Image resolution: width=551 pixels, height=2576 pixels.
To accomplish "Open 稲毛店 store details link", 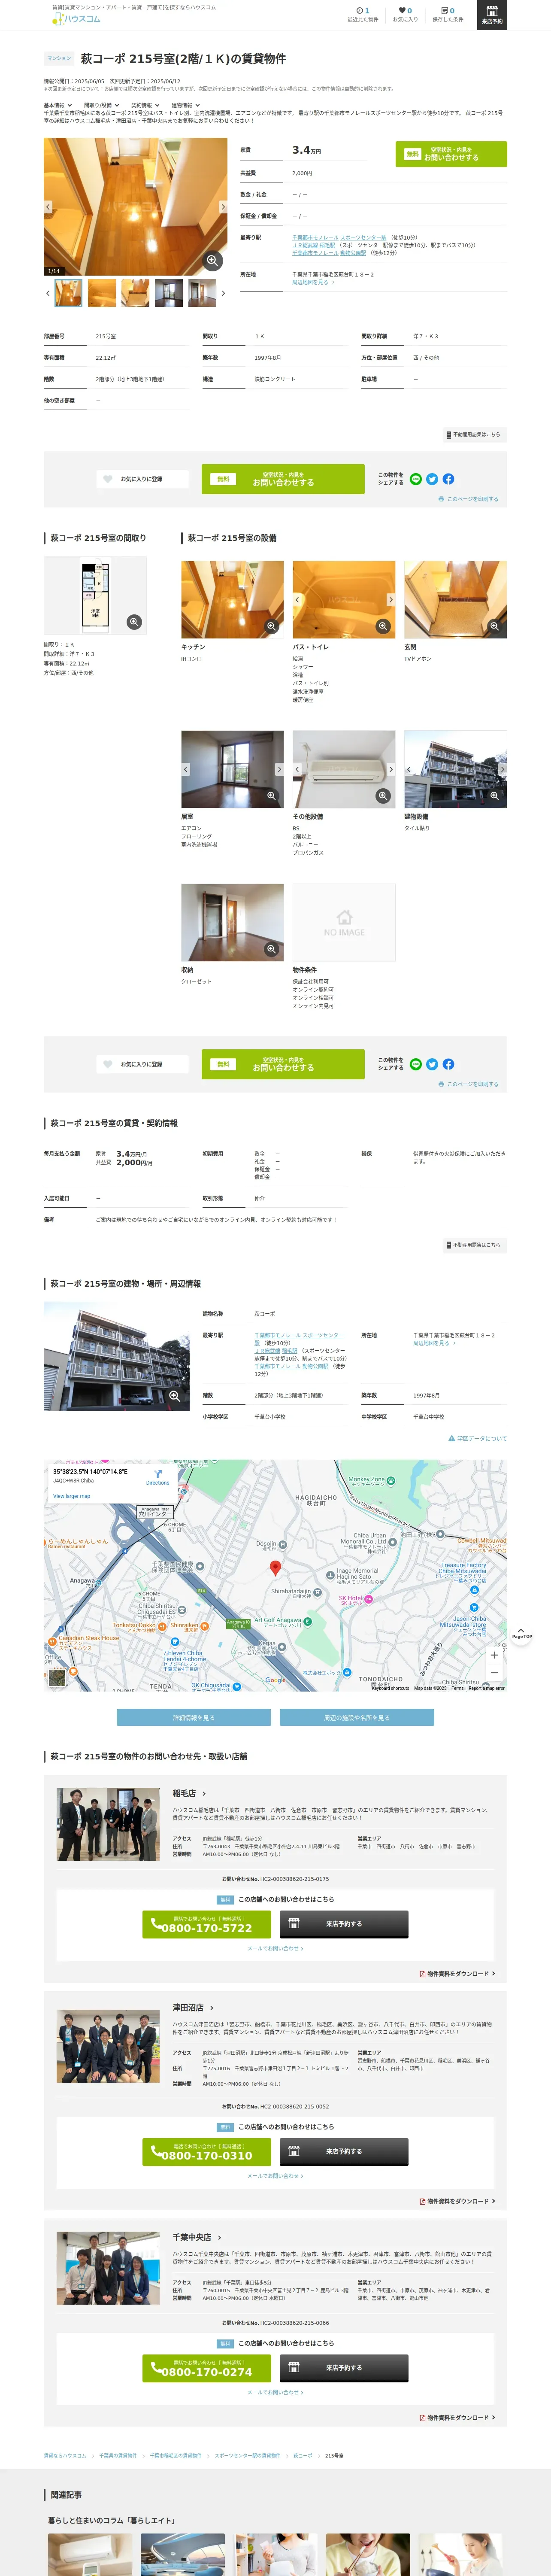I will tap(189, 1794).
